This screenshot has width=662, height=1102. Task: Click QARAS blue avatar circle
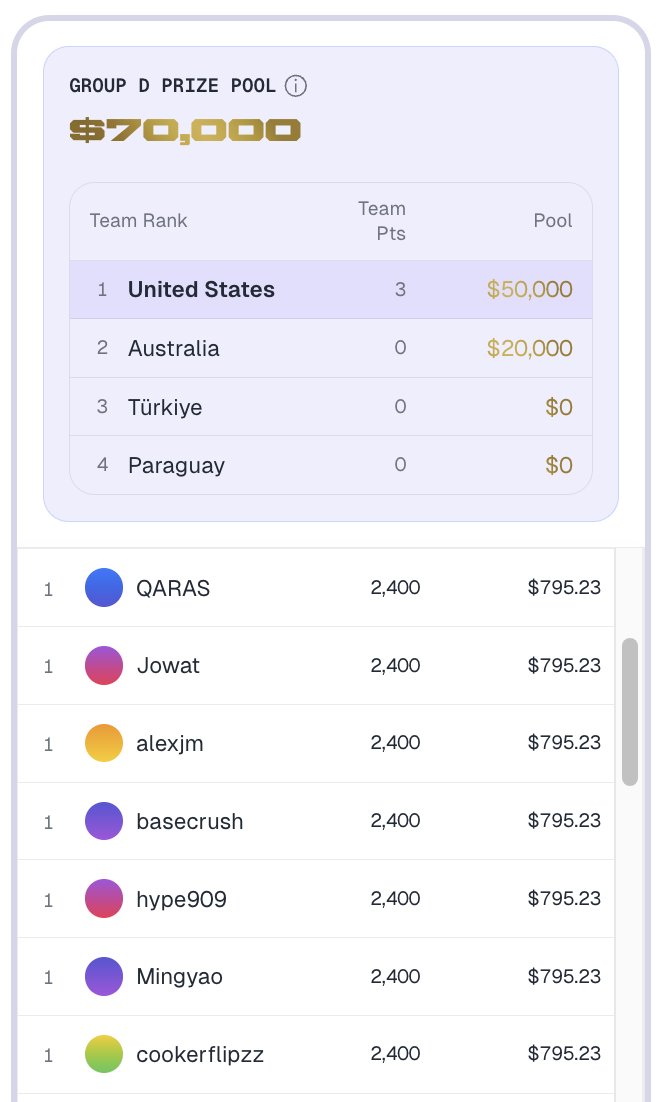click(x=104, y=588)
